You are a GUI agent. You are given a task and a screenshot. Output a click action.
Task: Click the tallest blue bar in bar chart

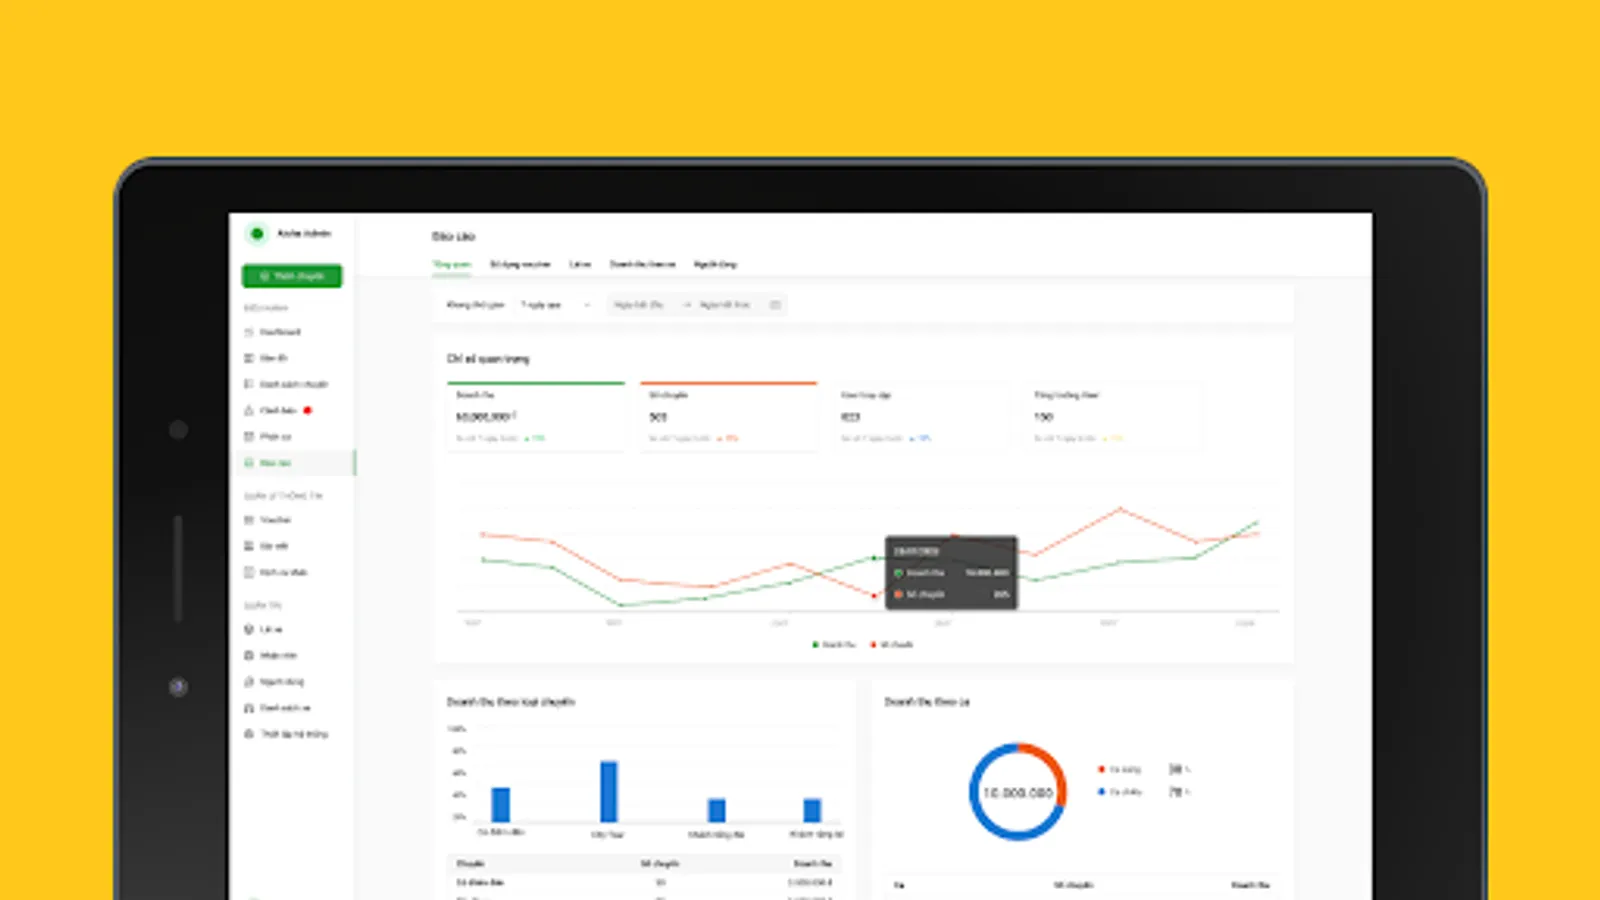(x=608, y=791)
